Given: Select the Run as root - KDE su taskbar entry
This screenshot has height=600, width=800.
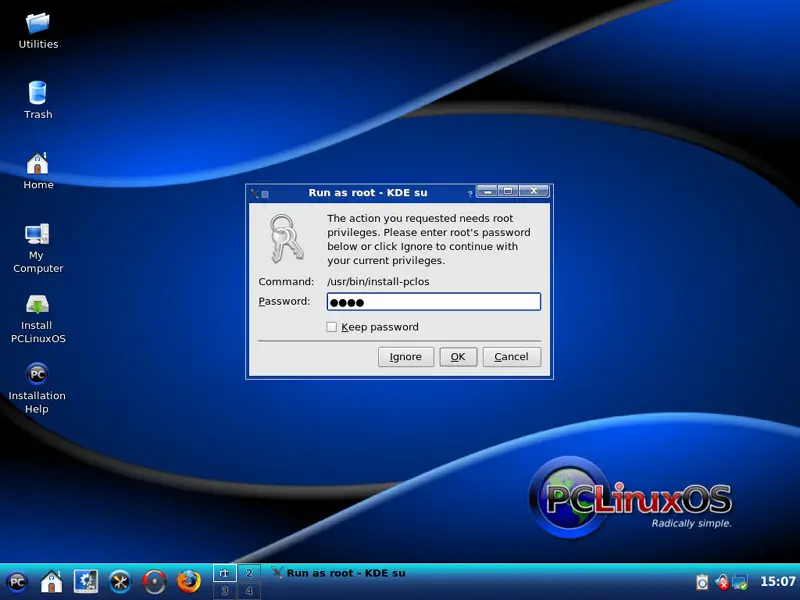Looking at the screenshot, I should 338,573.
